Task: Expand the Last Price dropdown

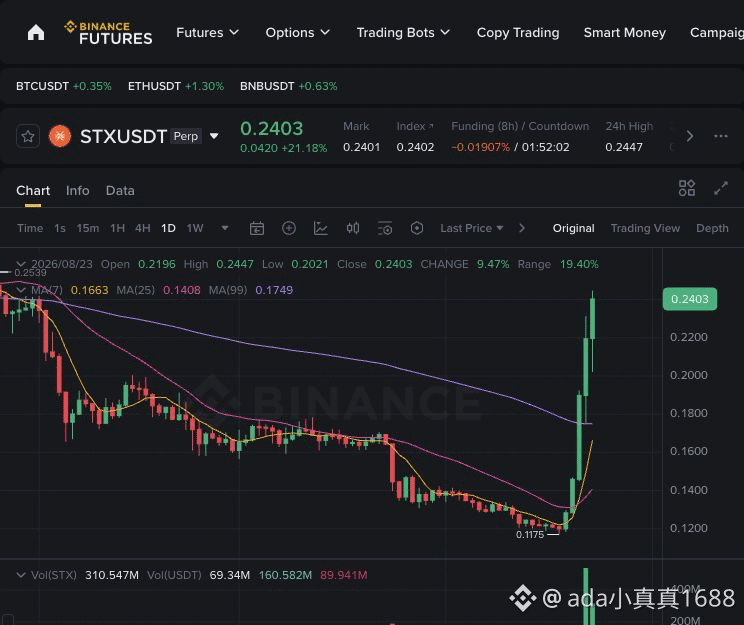Action: coord(472,228)
